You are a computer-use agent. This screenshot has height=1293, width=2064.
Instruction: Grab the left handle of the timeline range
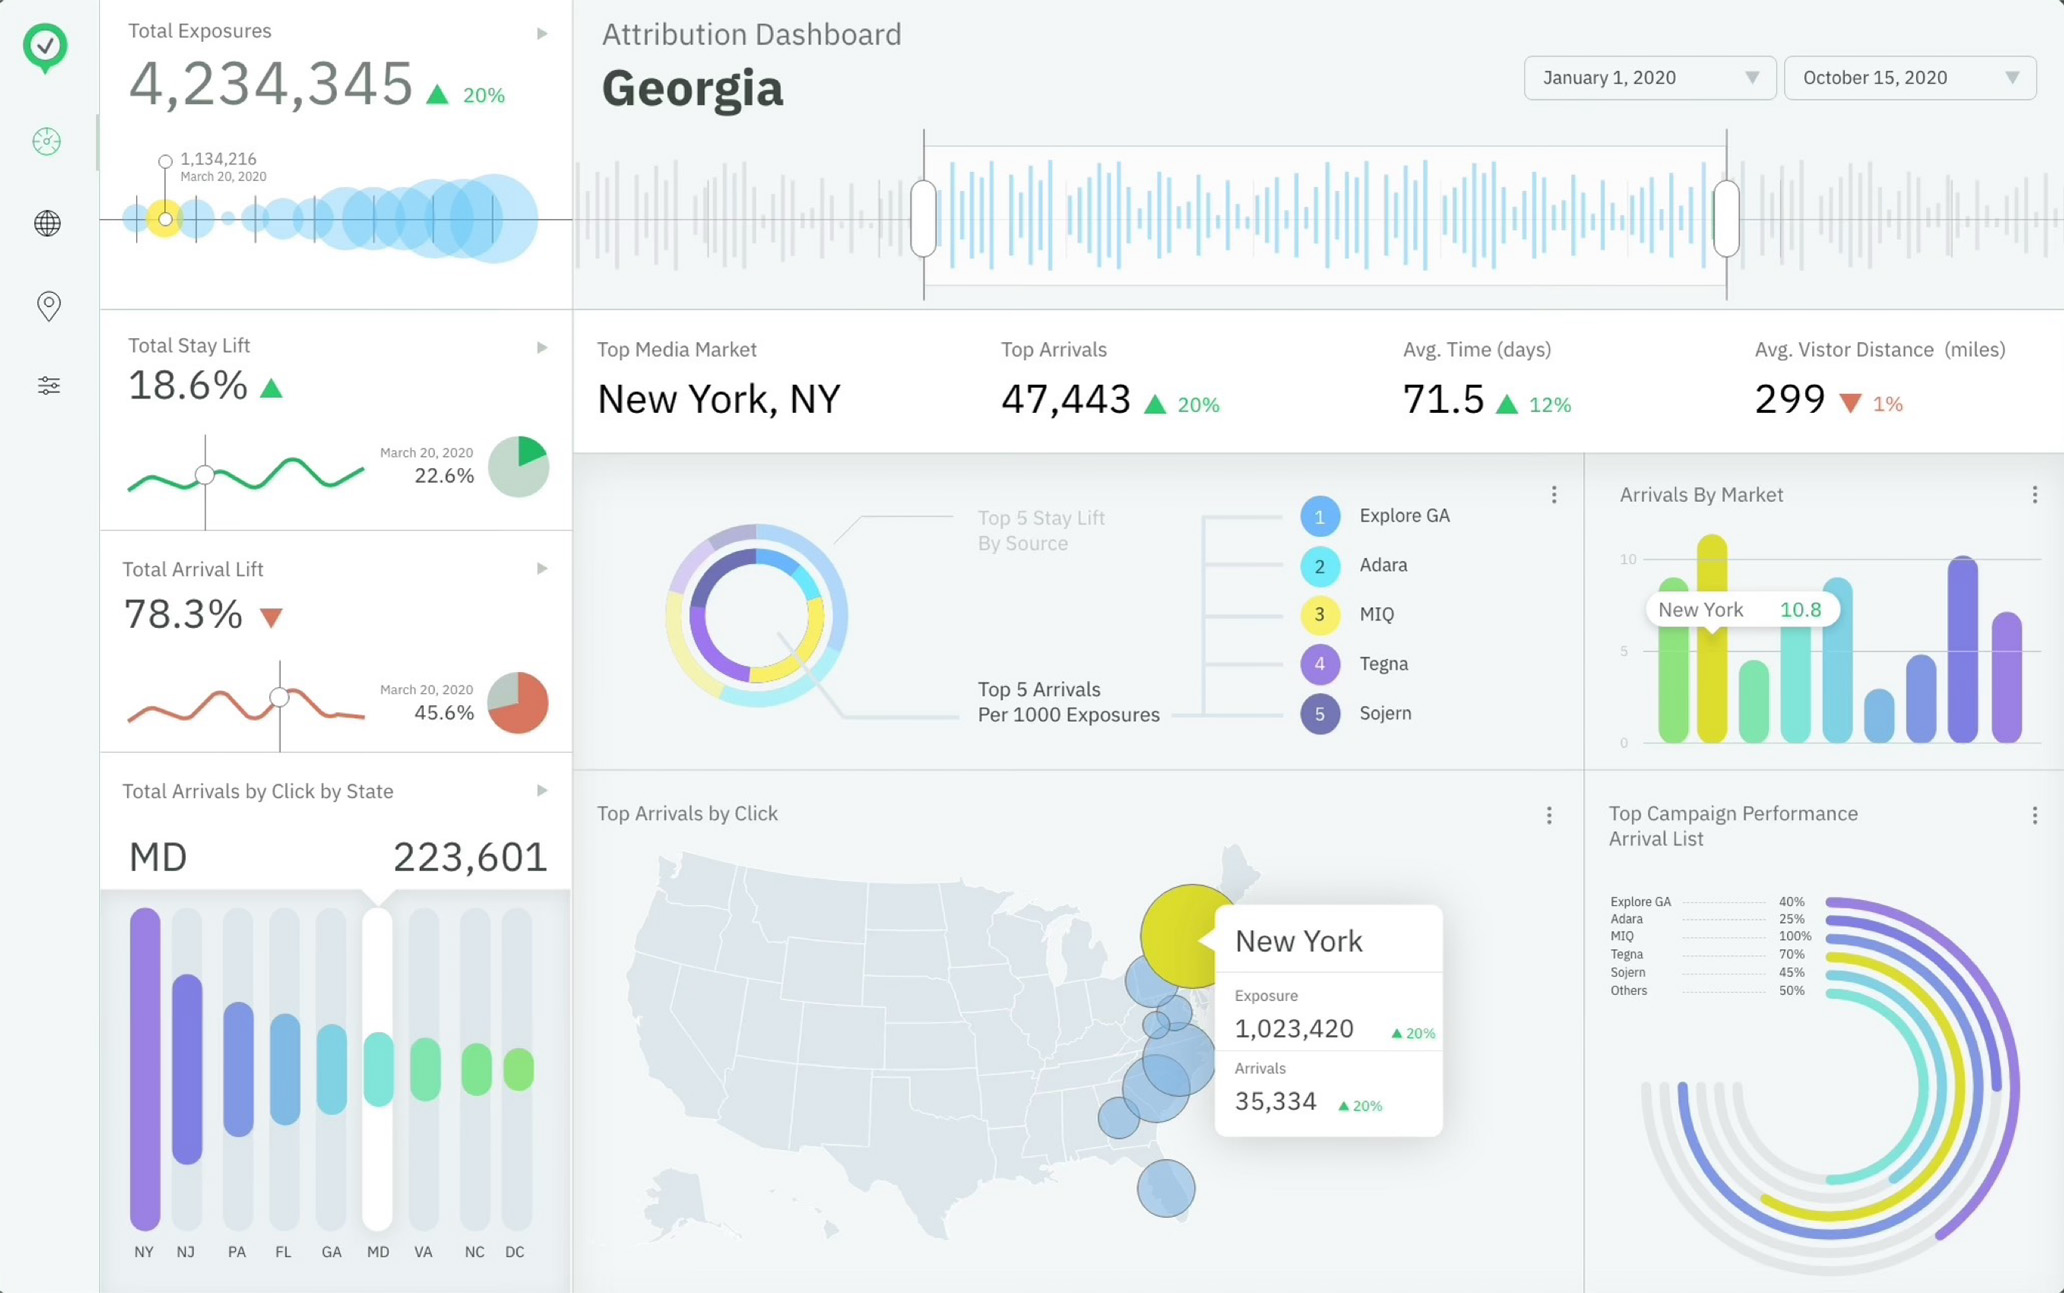(924, 218)
